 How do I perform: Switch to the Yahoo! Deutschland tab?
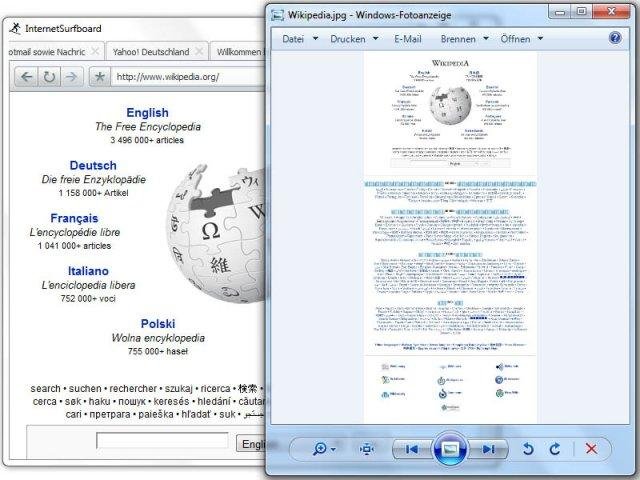point(151,52)
